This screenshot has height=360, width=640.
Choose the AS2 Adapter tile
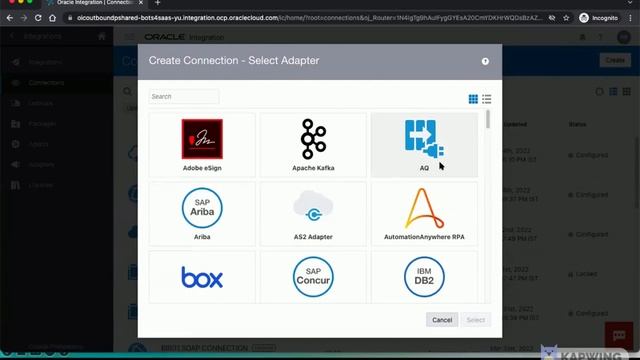pos(313,214)
